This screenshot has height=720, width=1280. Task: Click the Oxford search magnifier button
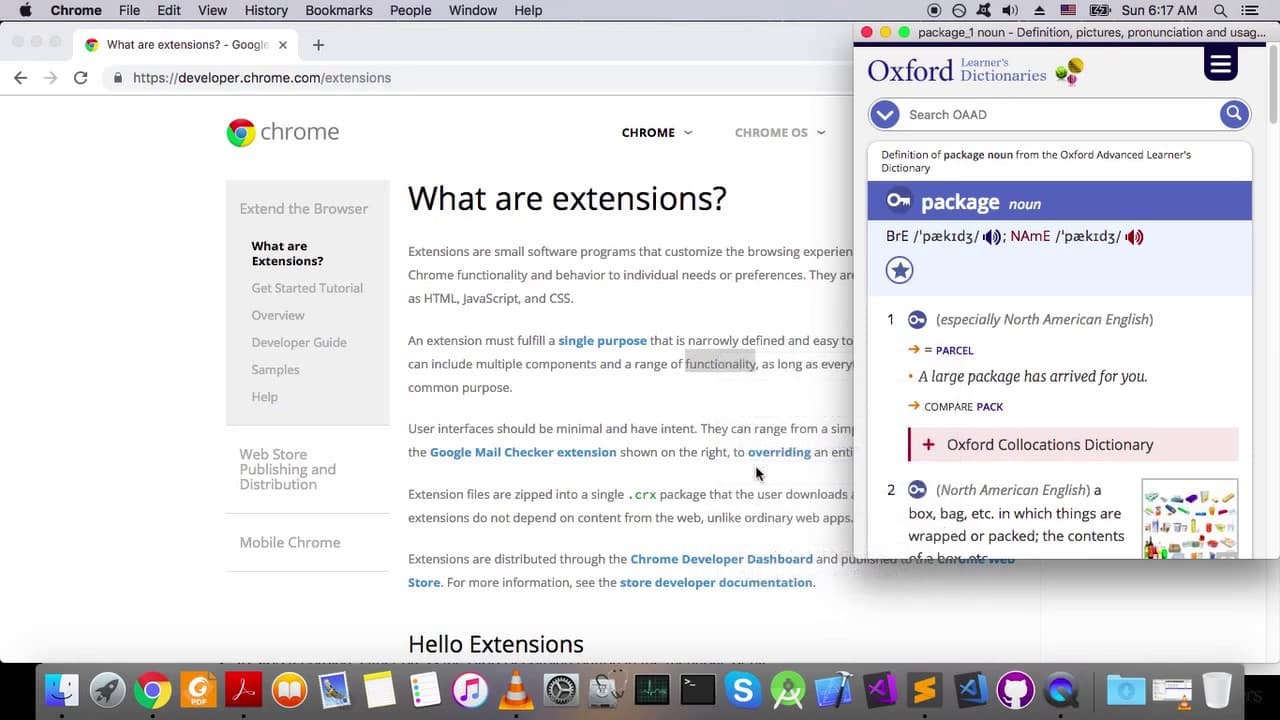tap(1234, 114)
